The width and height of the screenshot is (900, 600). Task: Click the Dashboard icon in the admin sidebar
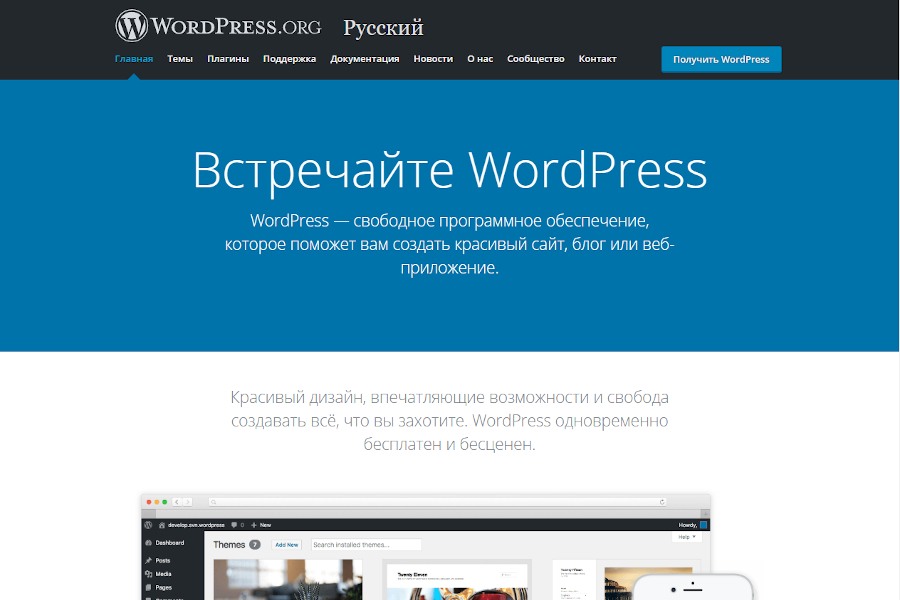(x=148, y=543)
